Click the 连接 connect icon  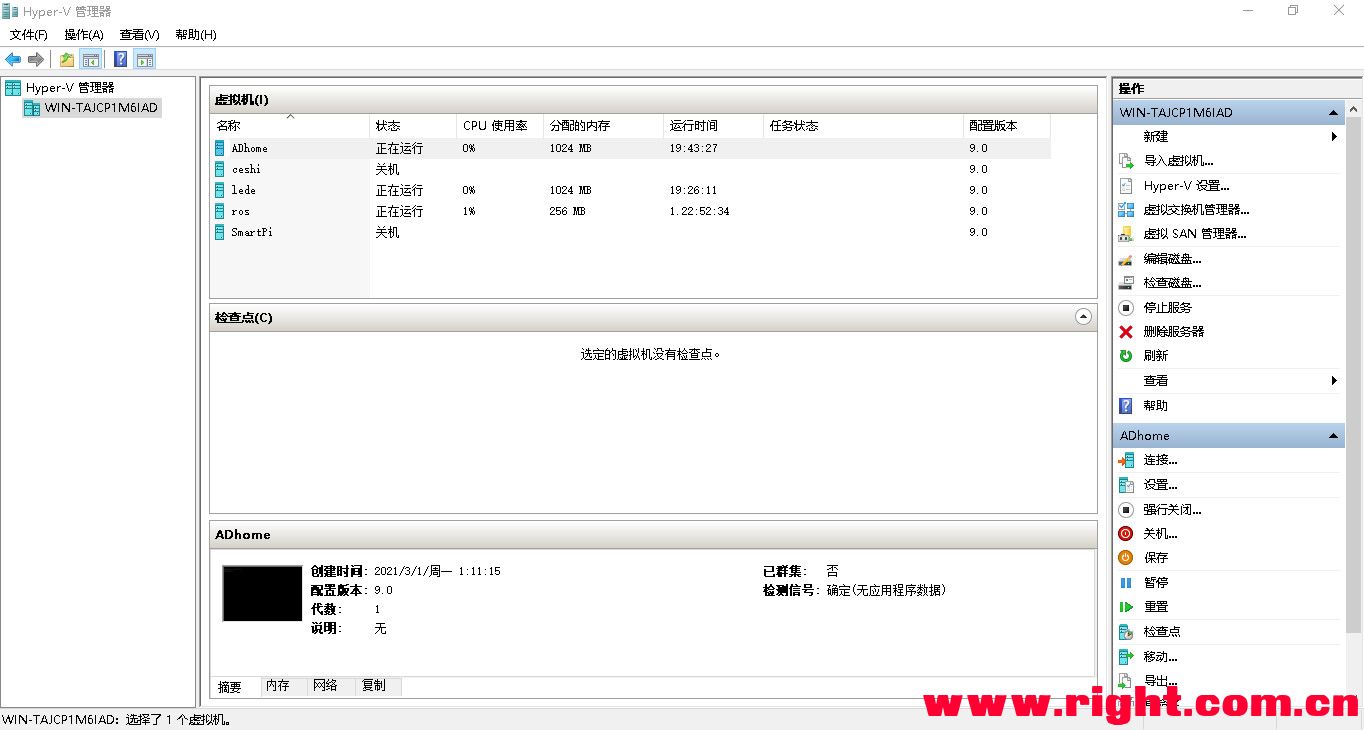point(1126,460)
